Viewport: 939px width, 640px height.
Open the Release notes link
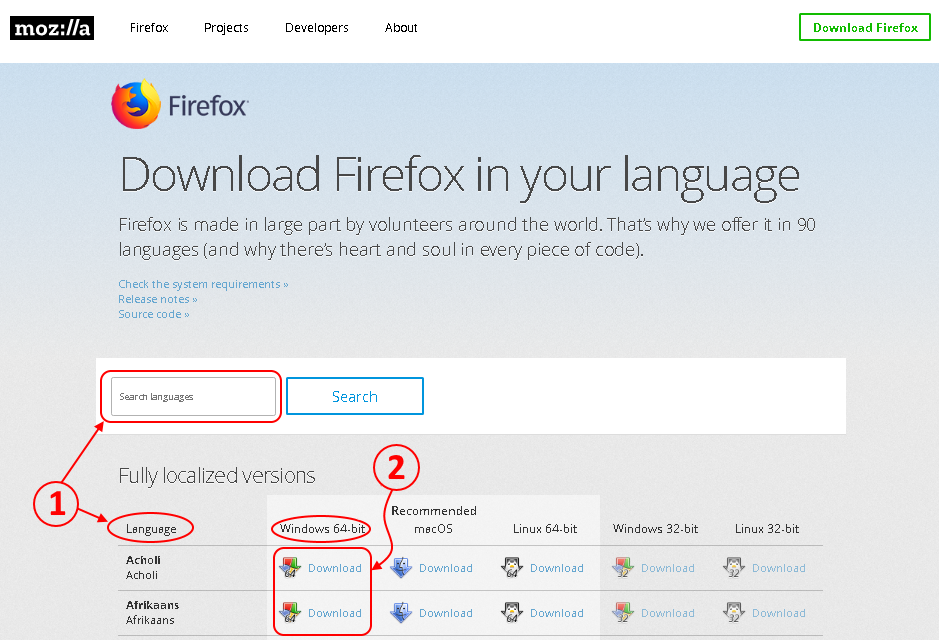(x=157, y=299)
